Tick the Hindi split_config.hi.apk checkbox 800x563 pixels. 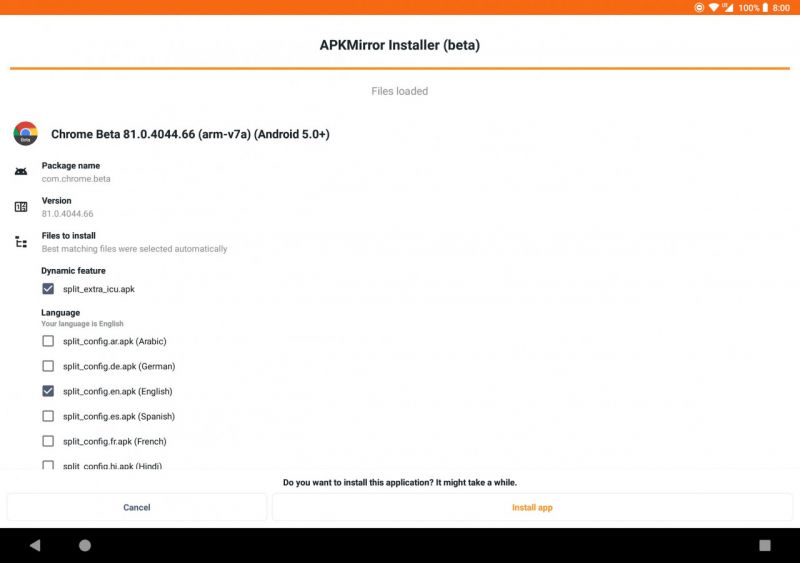click(48, 465)
